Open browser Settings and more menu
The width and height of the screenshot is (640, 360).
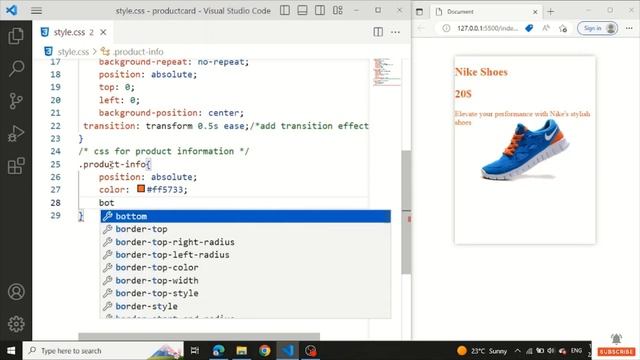[629, 28]
